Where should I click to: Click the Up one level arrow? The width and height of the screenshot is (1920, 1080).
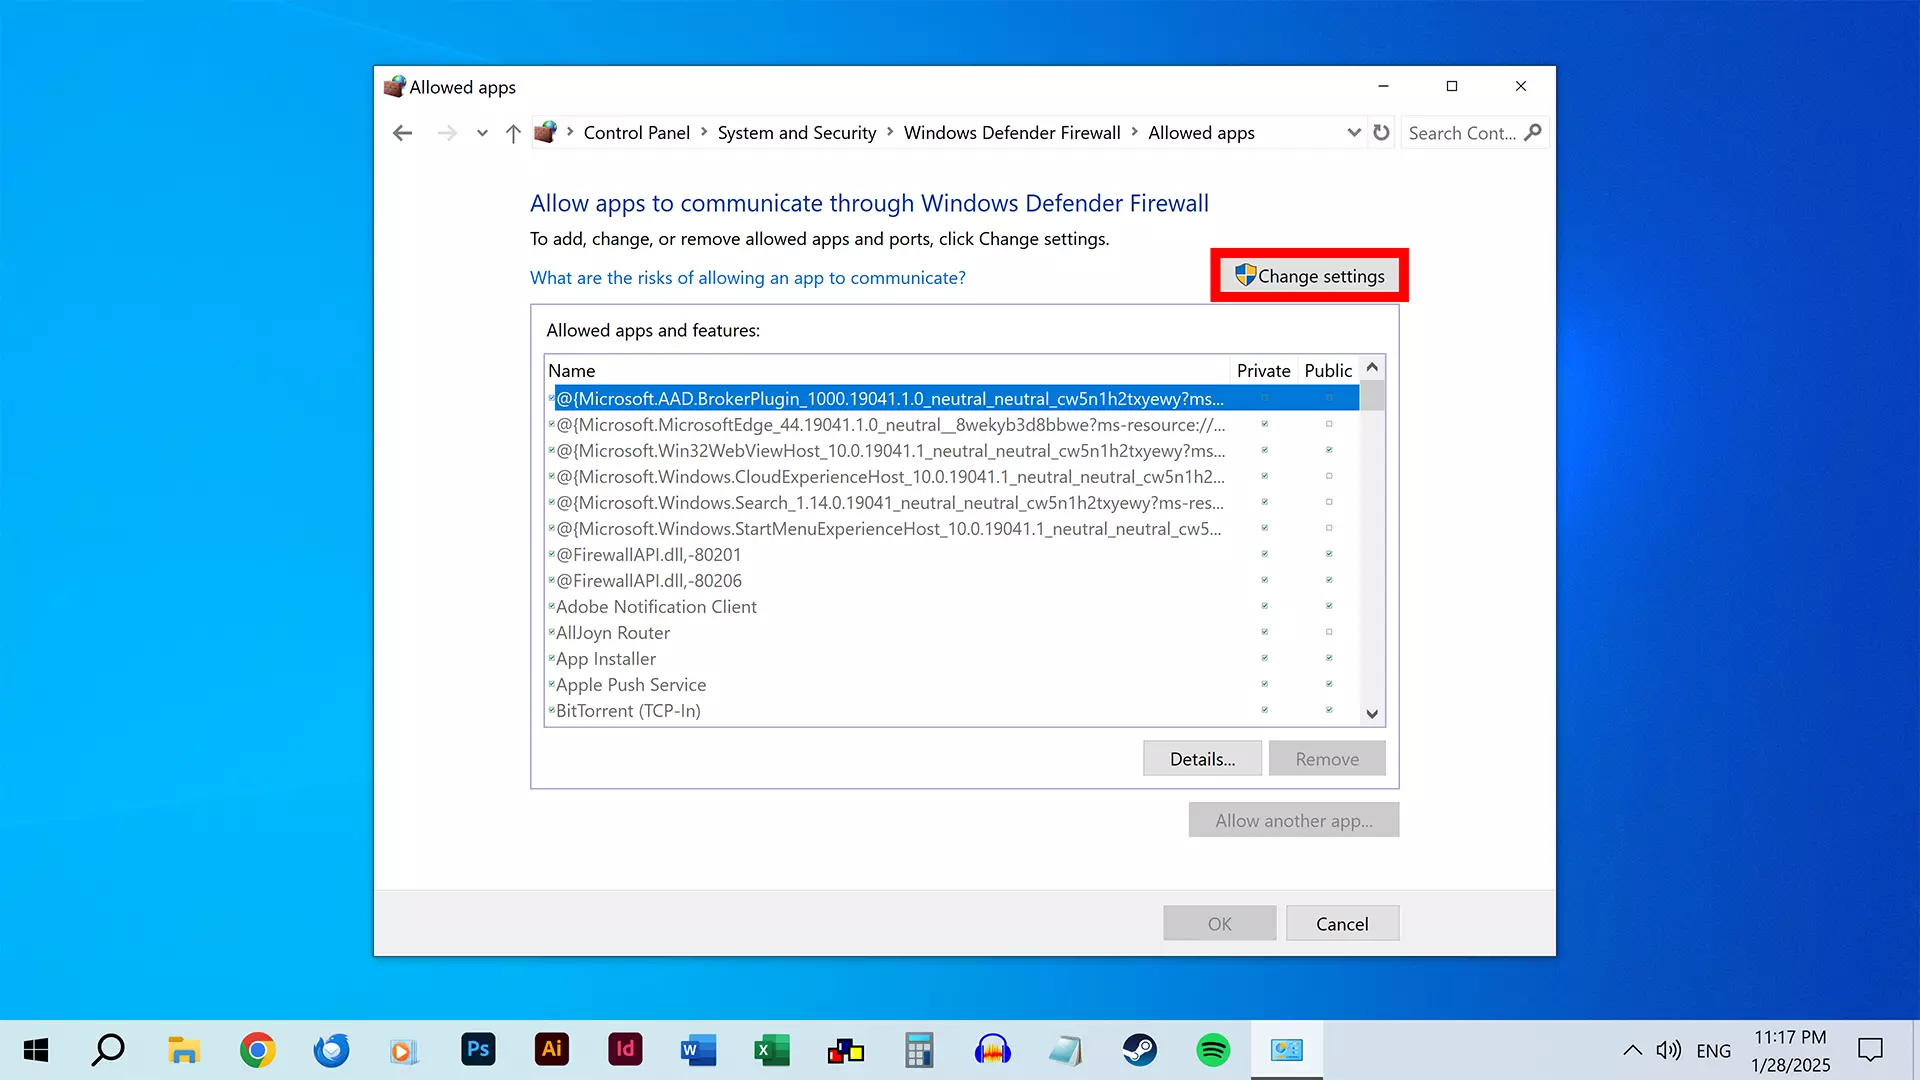(x=513, y=133)
